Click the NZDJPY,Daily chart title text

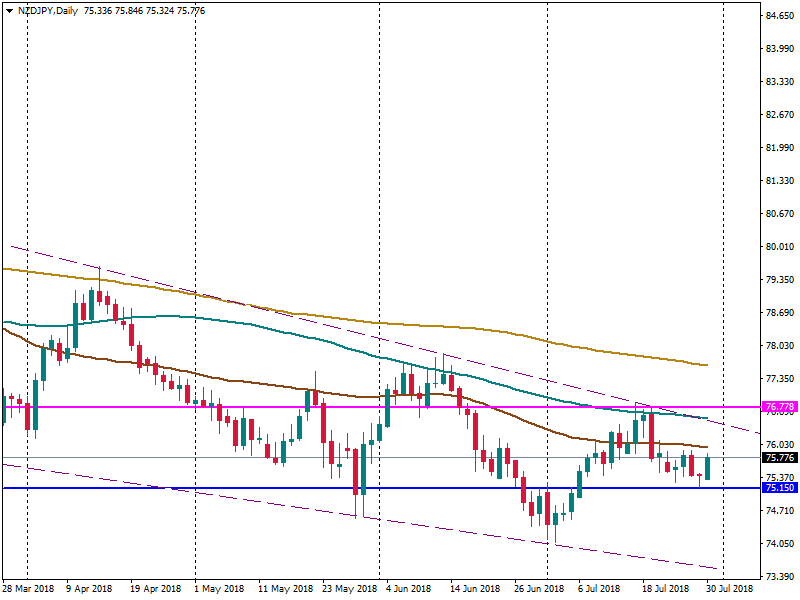pos(48,9)
